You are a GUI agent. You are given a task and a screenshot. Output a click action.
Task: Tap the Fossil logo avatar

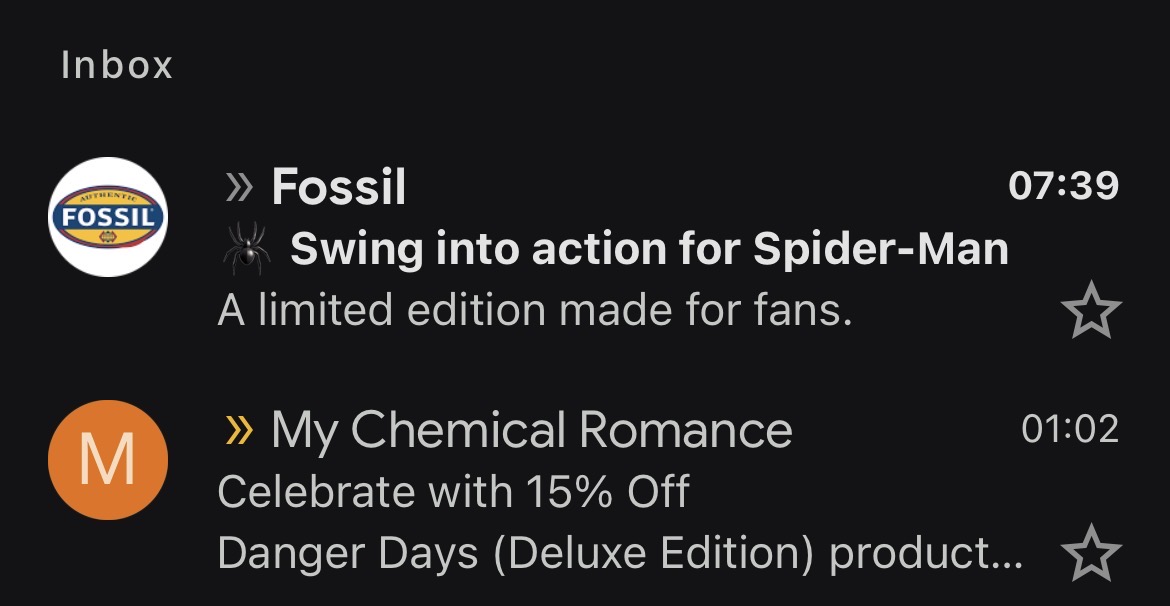tap(107, 216)
